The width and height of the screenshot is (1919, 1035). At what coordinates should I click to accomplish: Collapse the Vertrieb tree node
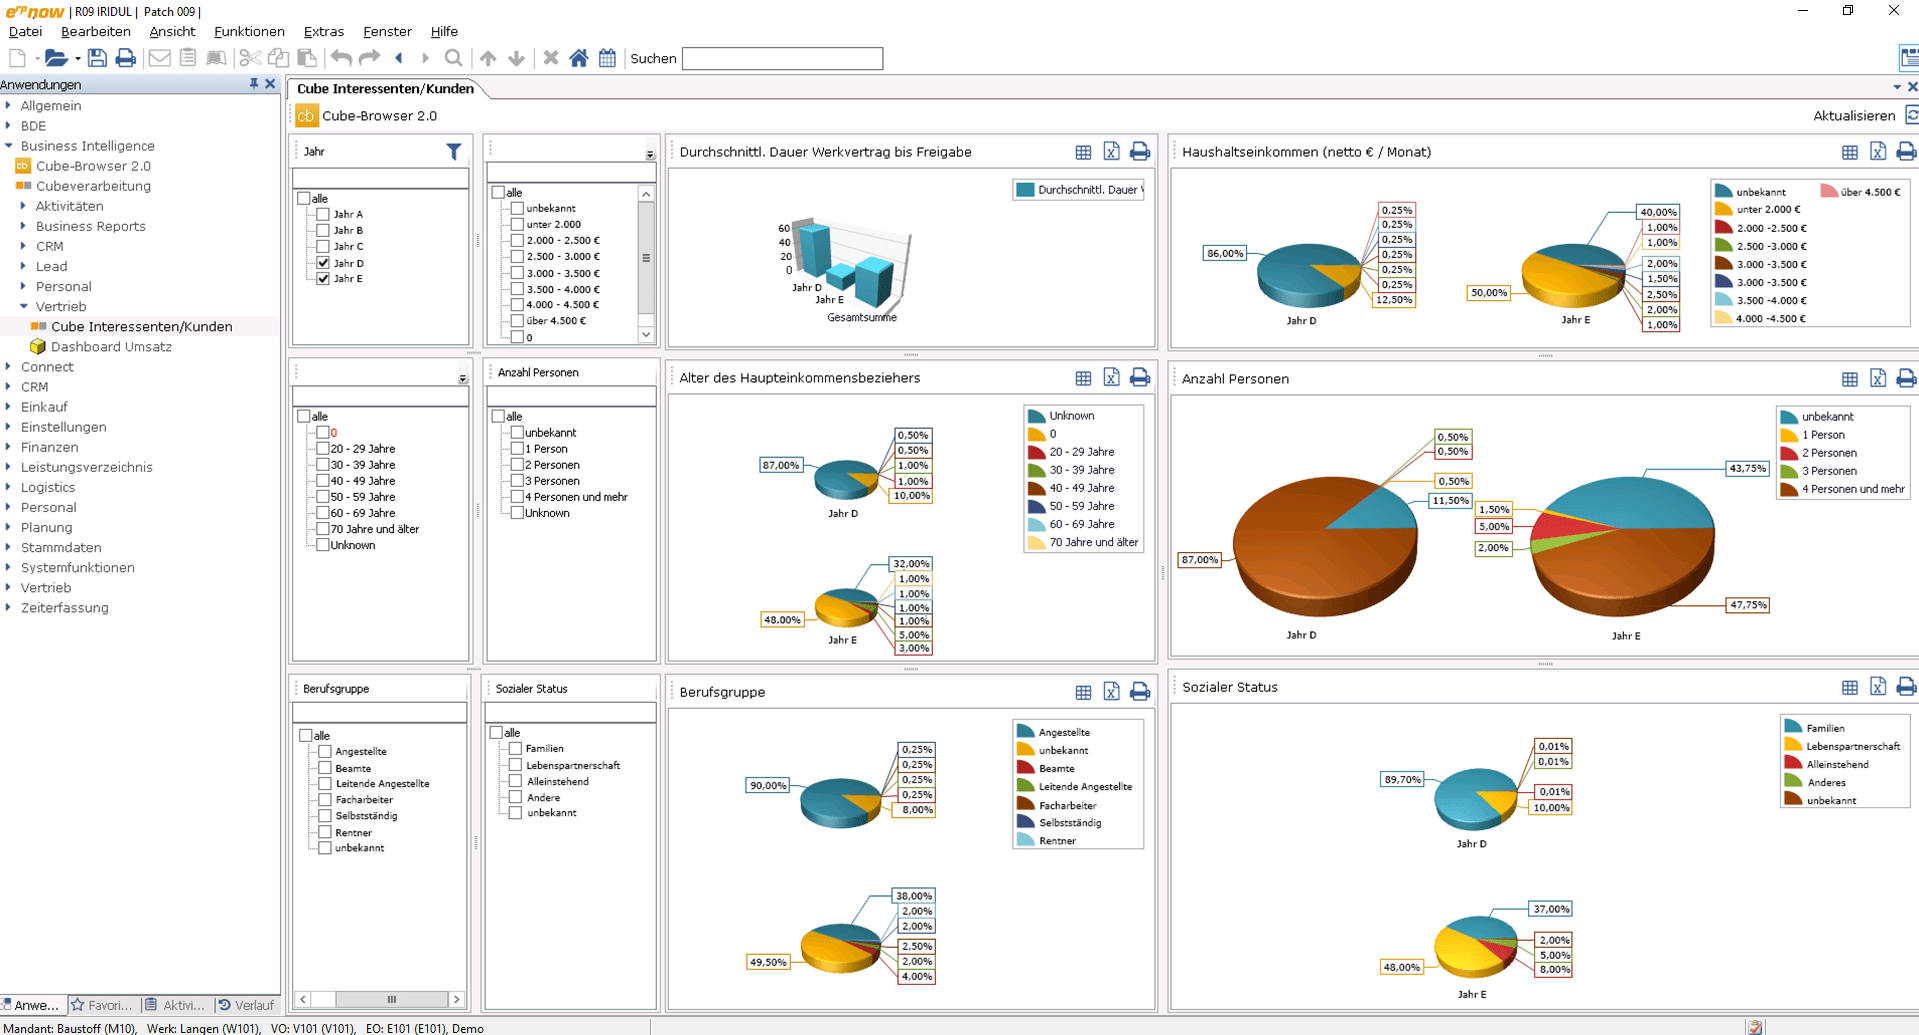click(24, 306)
